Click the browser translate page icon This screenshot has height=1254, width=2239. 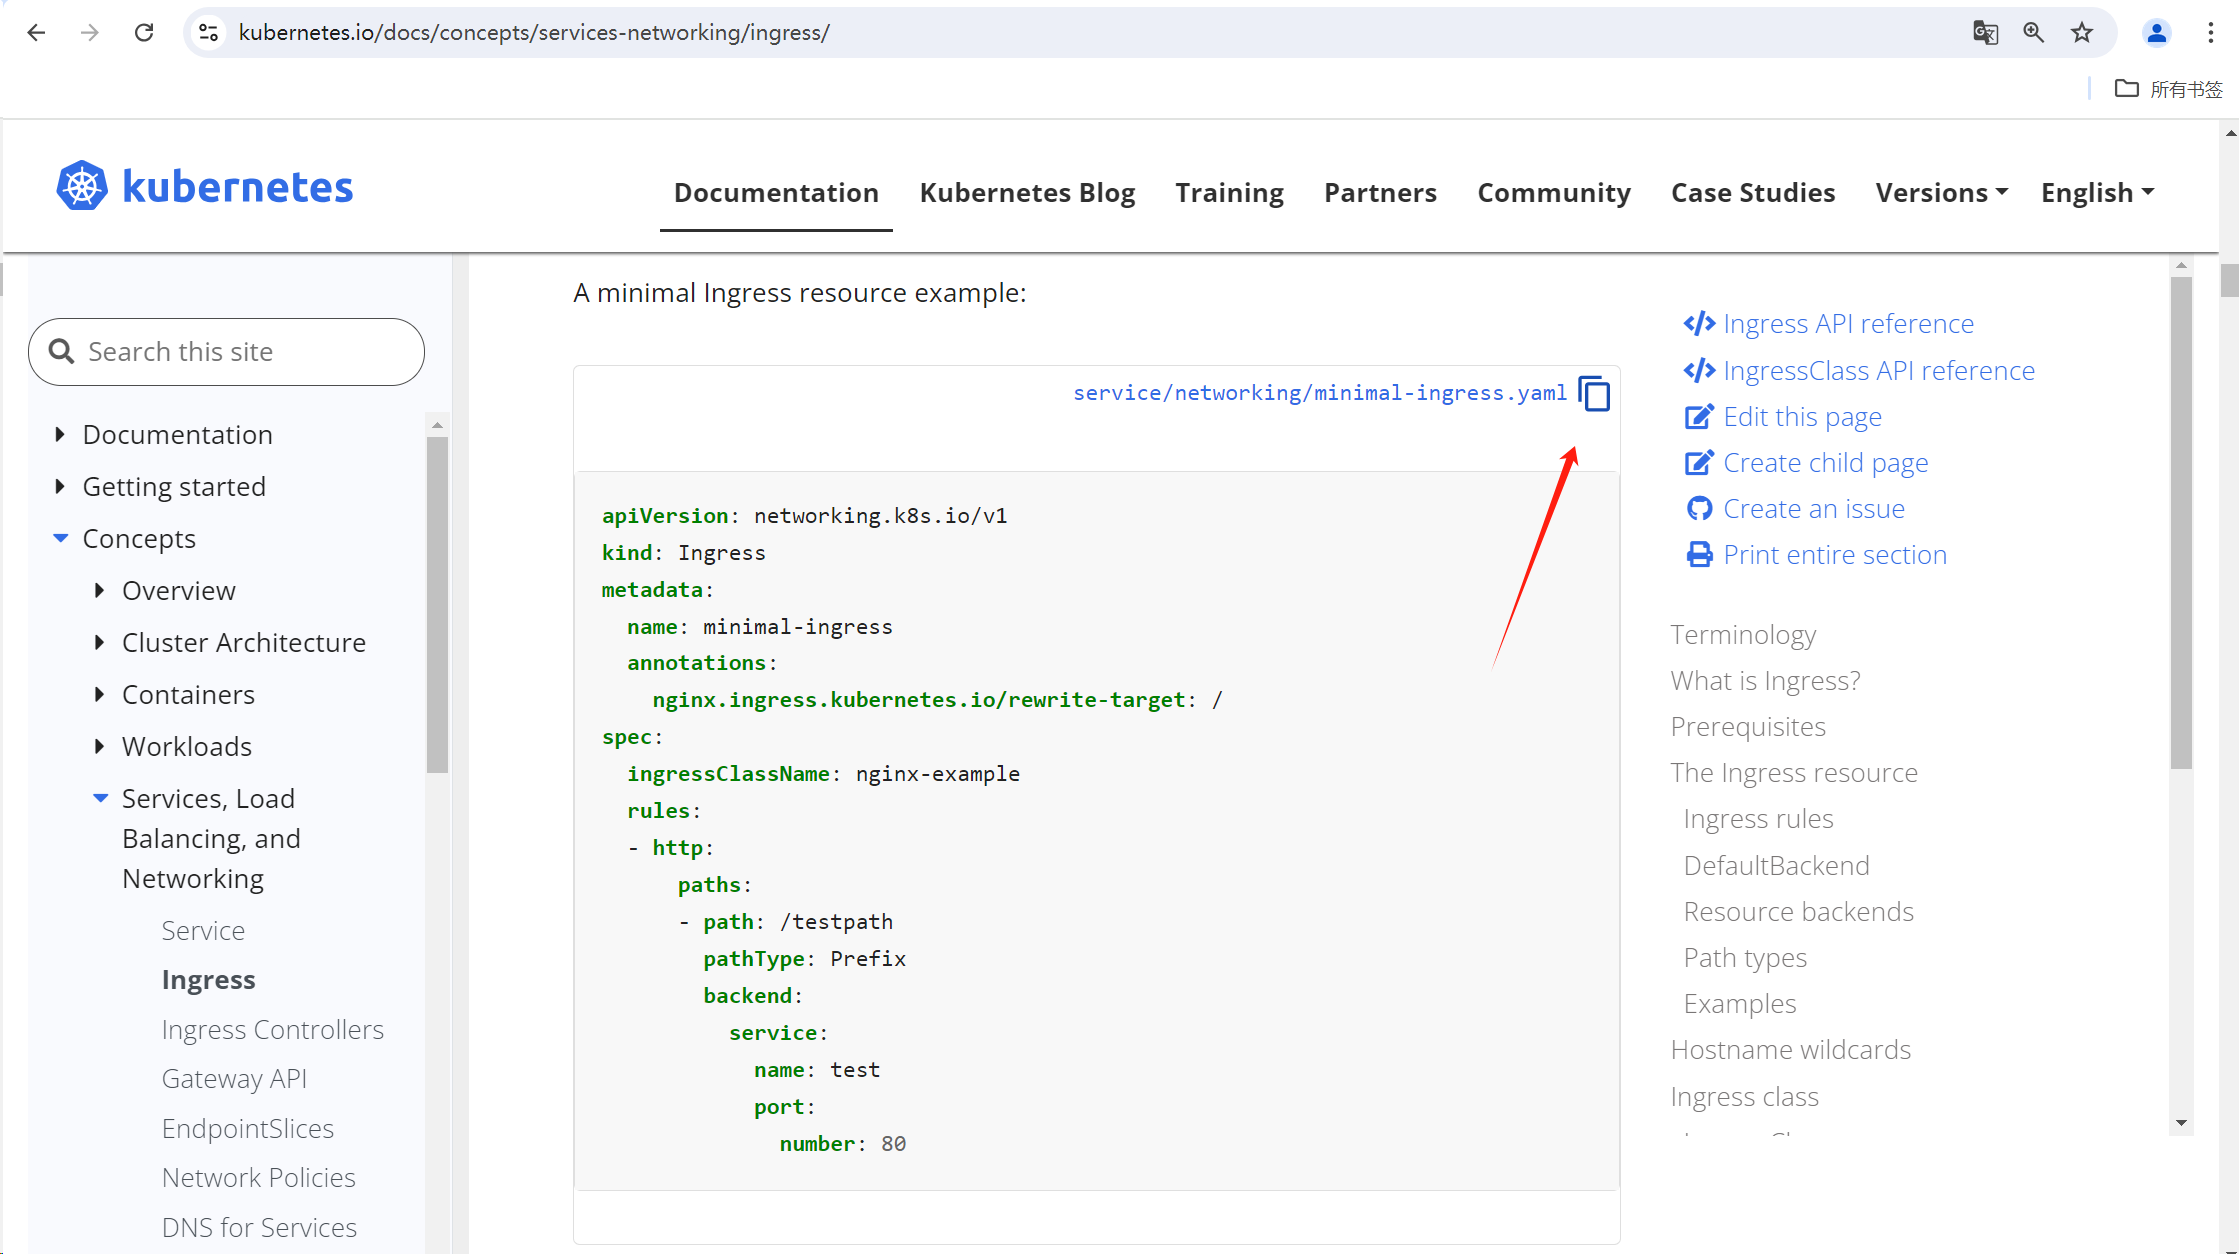pos(1985,32)
